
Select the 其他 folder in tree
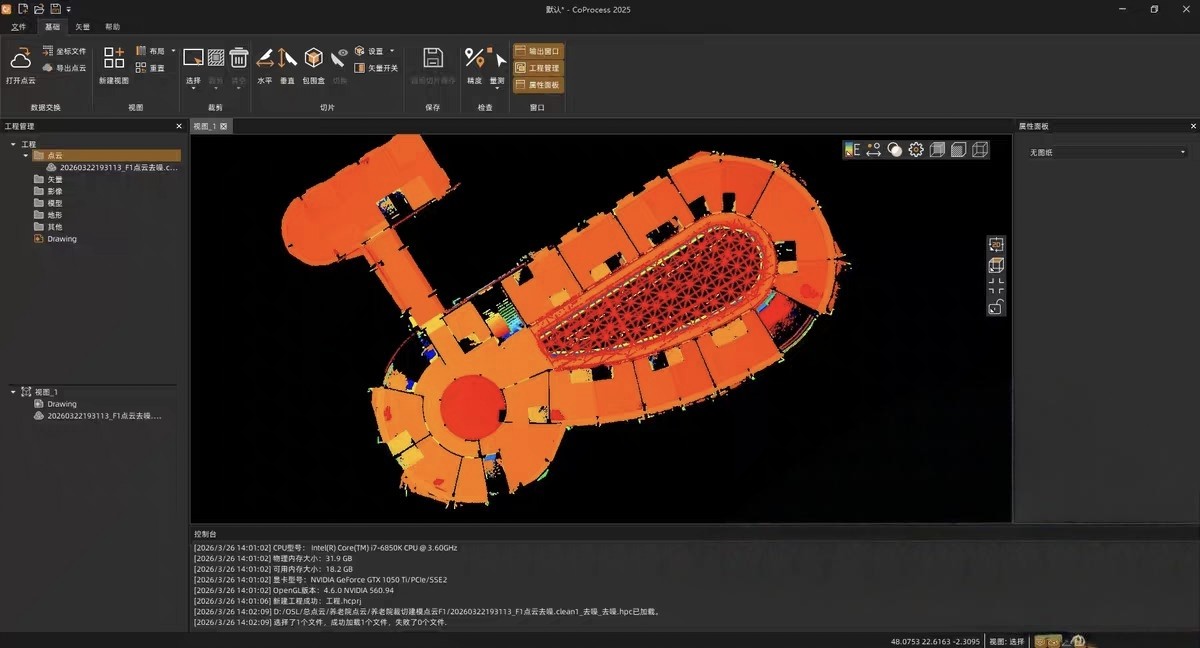click(48, 227)
